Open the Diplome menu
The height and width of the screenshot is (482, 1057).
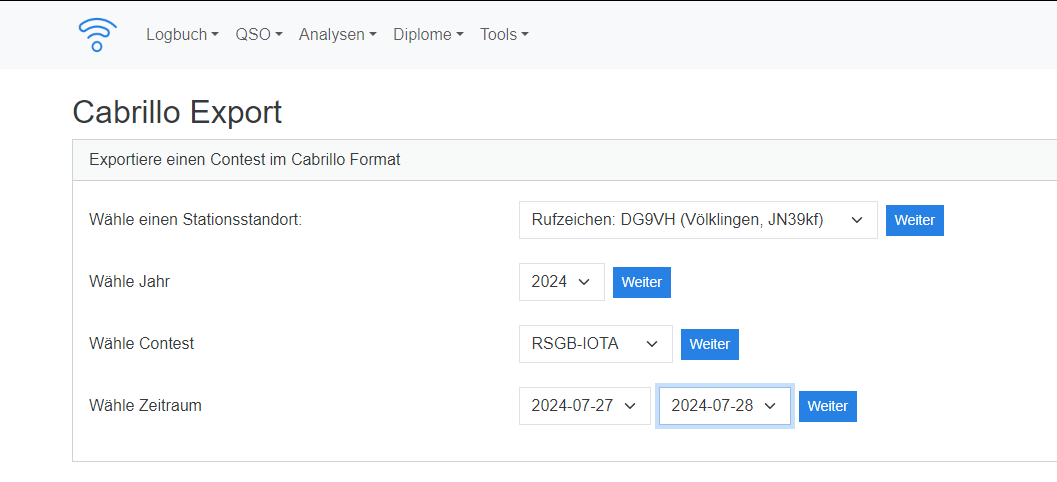(x=428, y=34)
